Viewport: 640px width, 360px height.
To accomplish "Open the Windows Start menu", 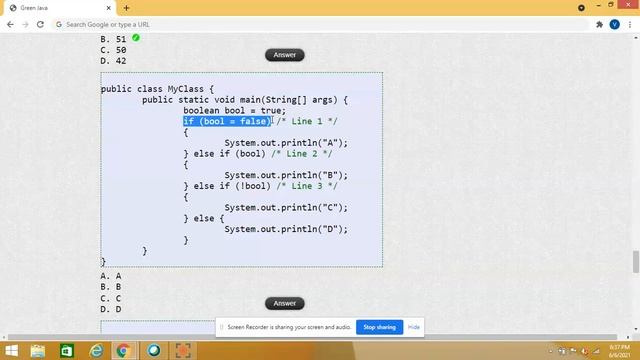I will point(11,351).
